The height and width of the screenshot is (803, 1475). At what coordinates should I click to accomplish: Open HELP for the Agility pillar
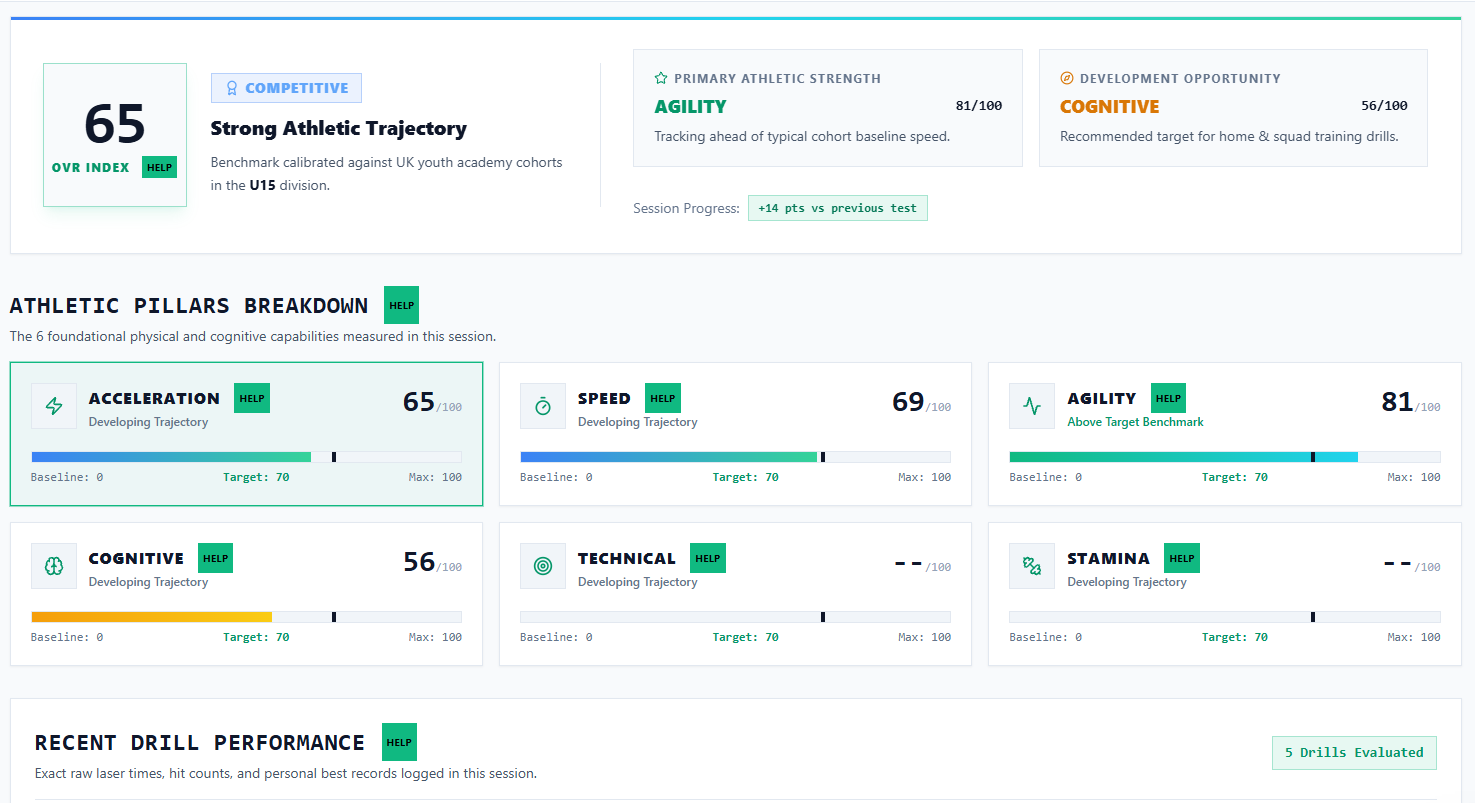tap(1168, 398)
